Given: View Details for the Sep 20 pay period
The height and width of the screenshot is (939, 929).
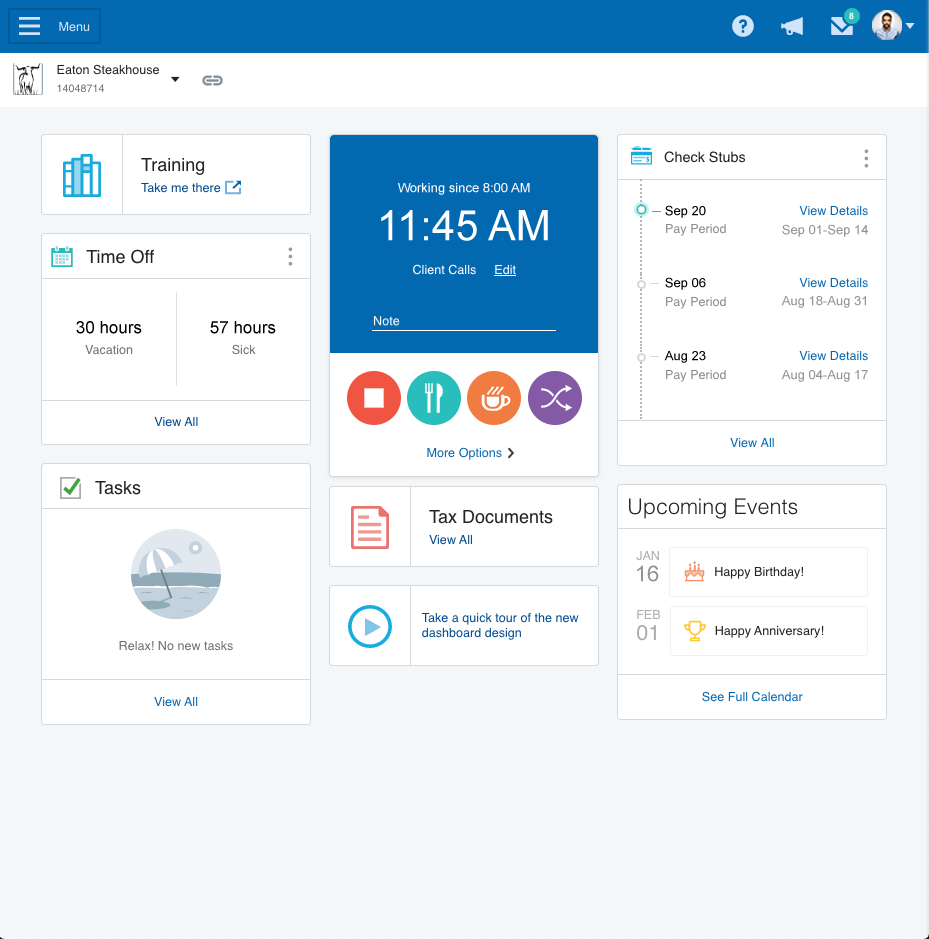Looking at the screenshot, I should click(833, 211).
